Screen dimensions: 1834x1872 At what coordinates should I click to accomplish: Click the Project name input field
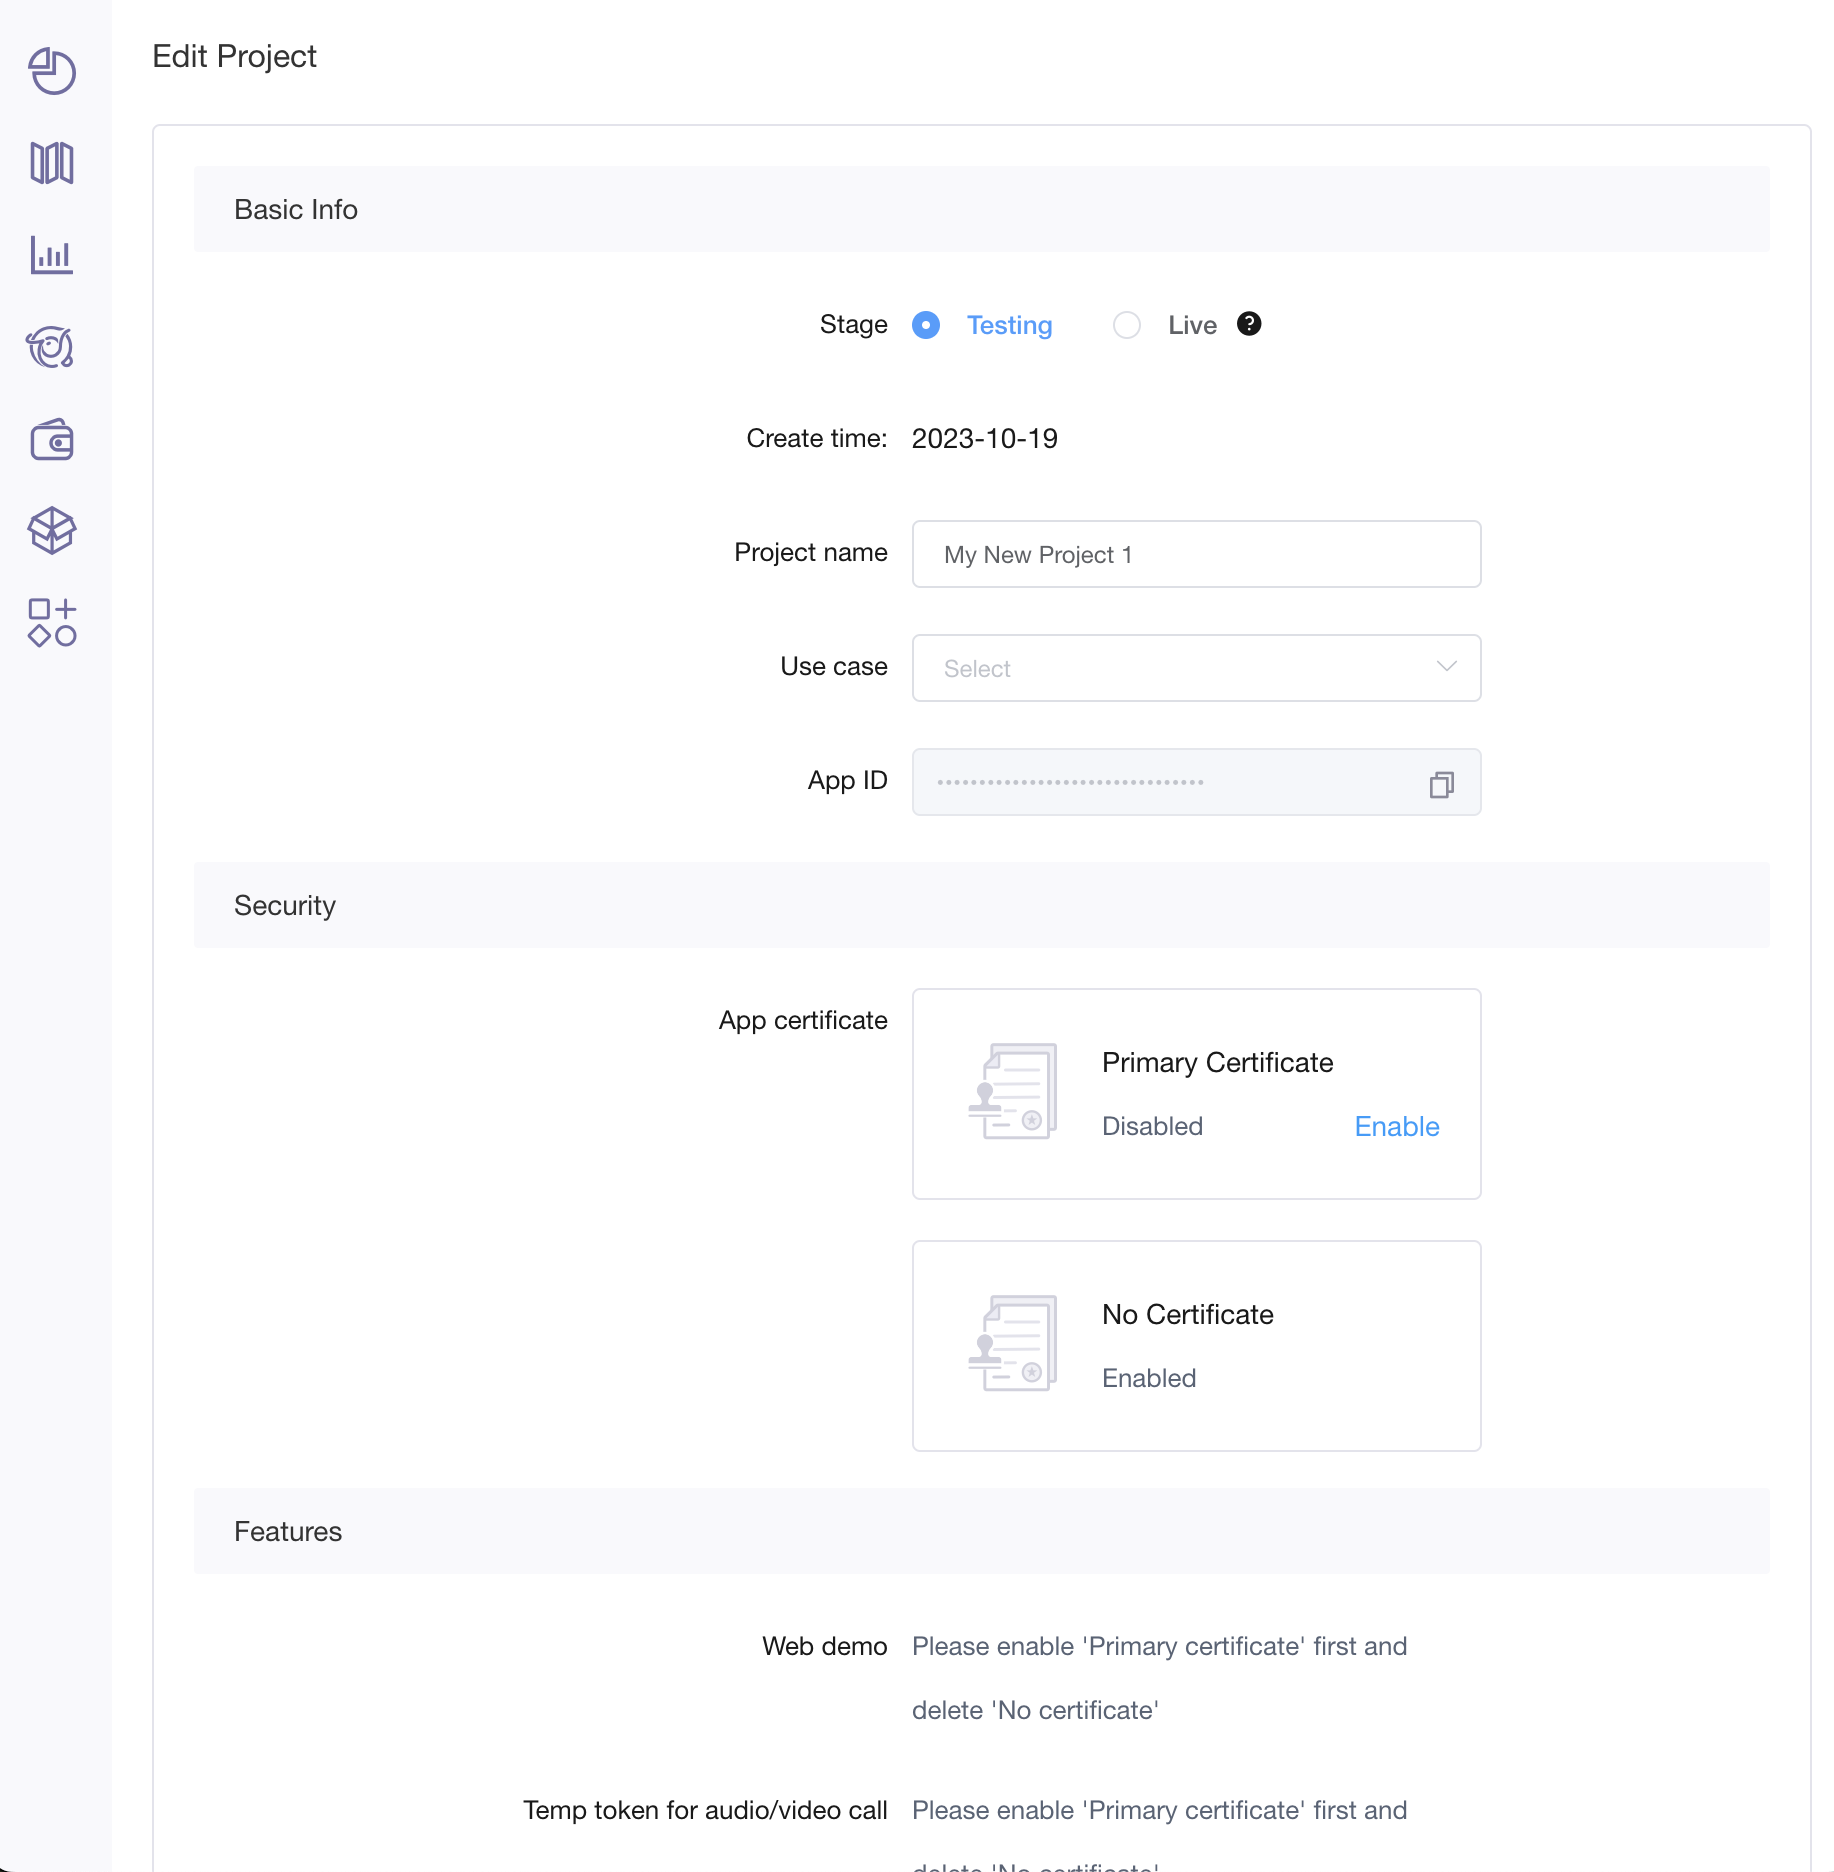coord(1196,554)
